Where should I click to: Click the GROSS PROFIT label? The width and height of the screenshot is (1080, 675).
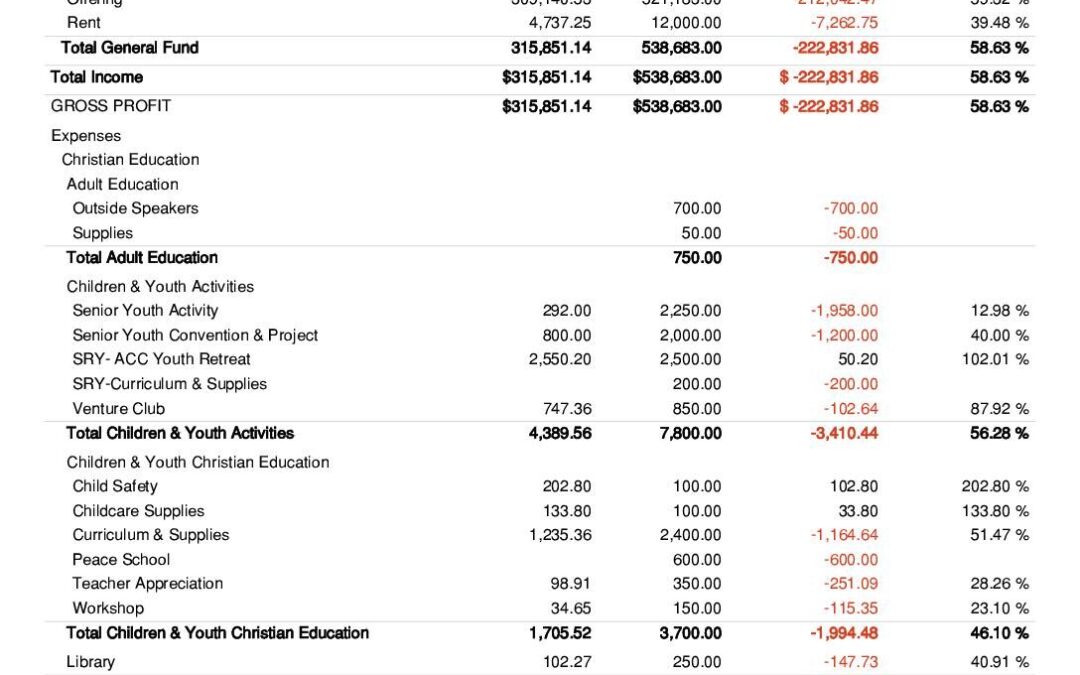point(111,106)
